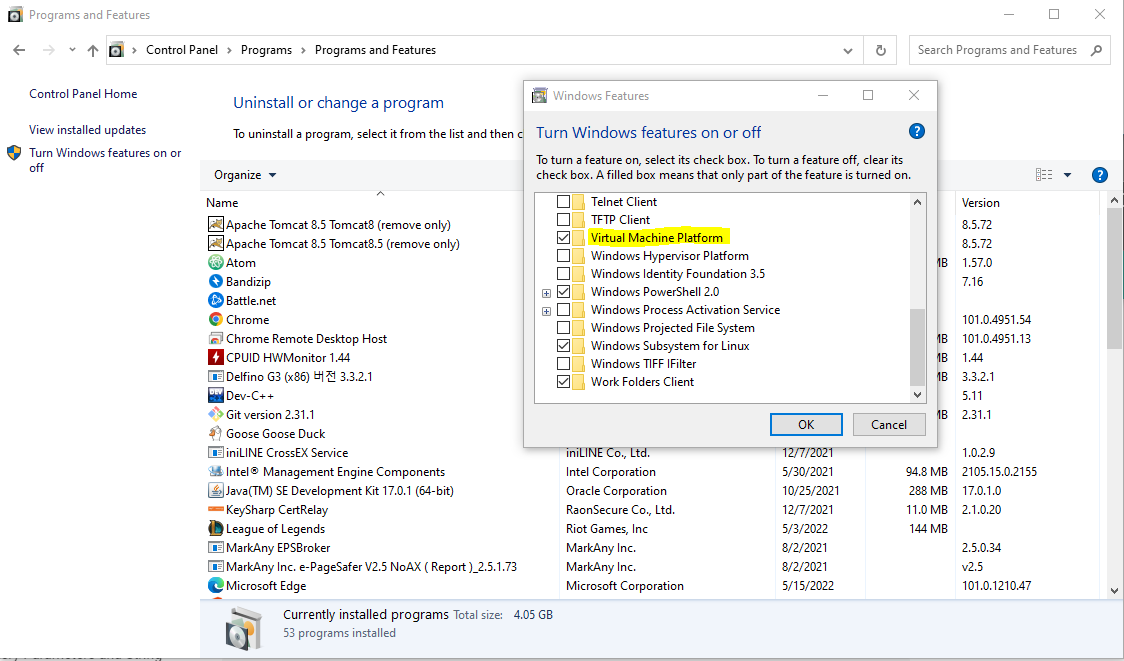Click the KeySharp CertRelay icon

[215, 509]
